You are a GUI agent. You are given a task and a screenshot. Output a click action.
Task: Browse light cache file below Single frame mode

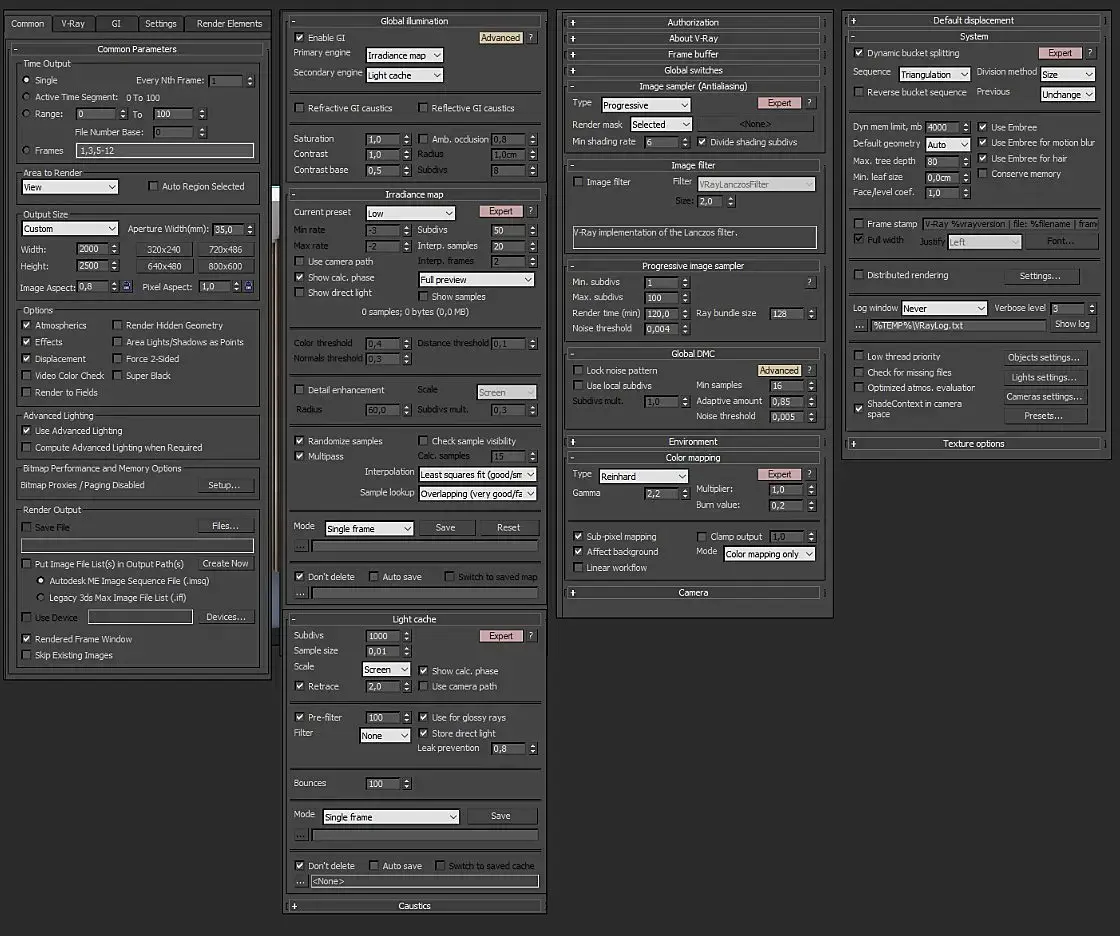tap(301, 835)
